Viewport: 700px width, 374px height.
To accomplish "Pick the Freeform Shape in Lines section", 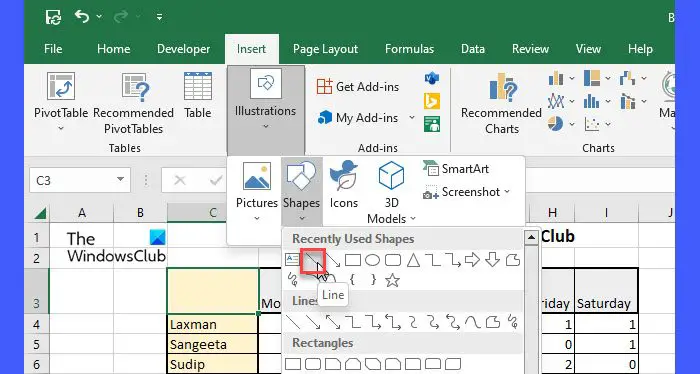I will click(492, 322).
